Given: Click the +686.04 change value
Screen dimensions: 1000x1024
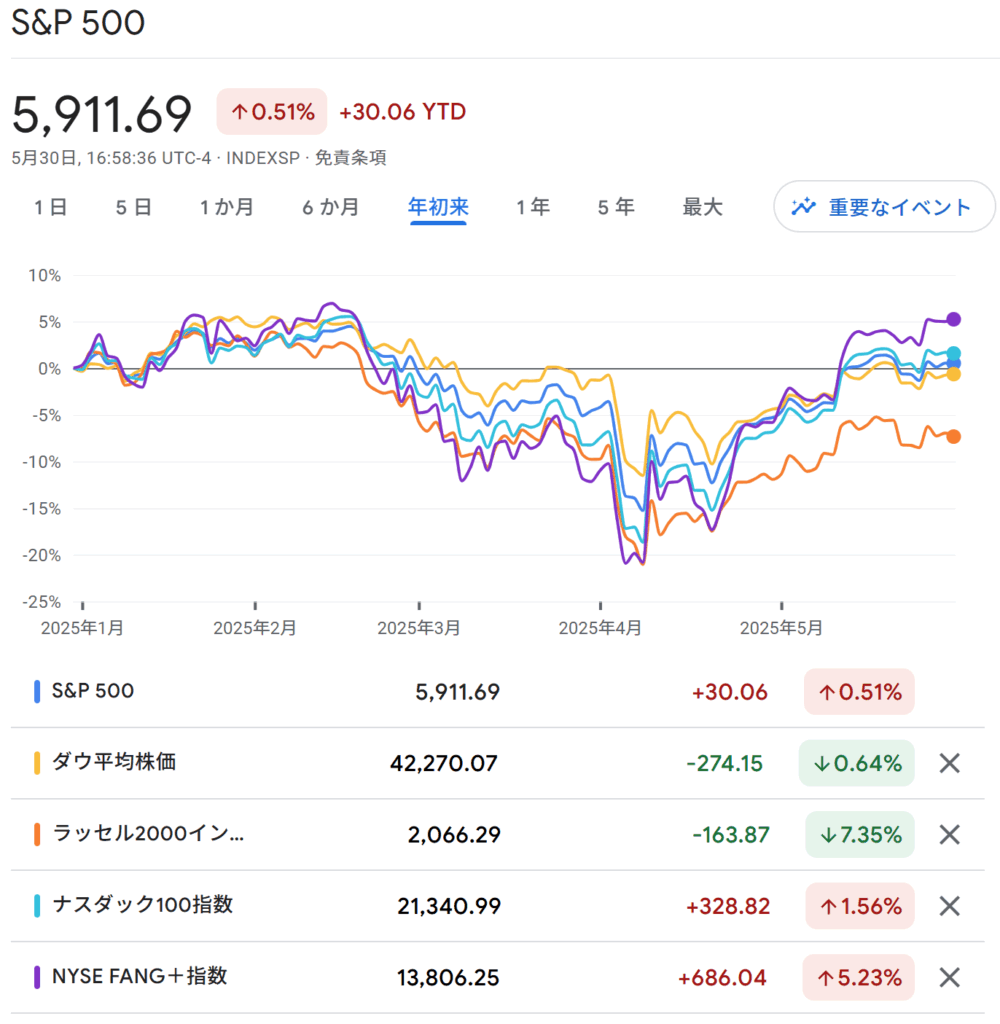Looking at the screenshot, I should pos(722,978).
